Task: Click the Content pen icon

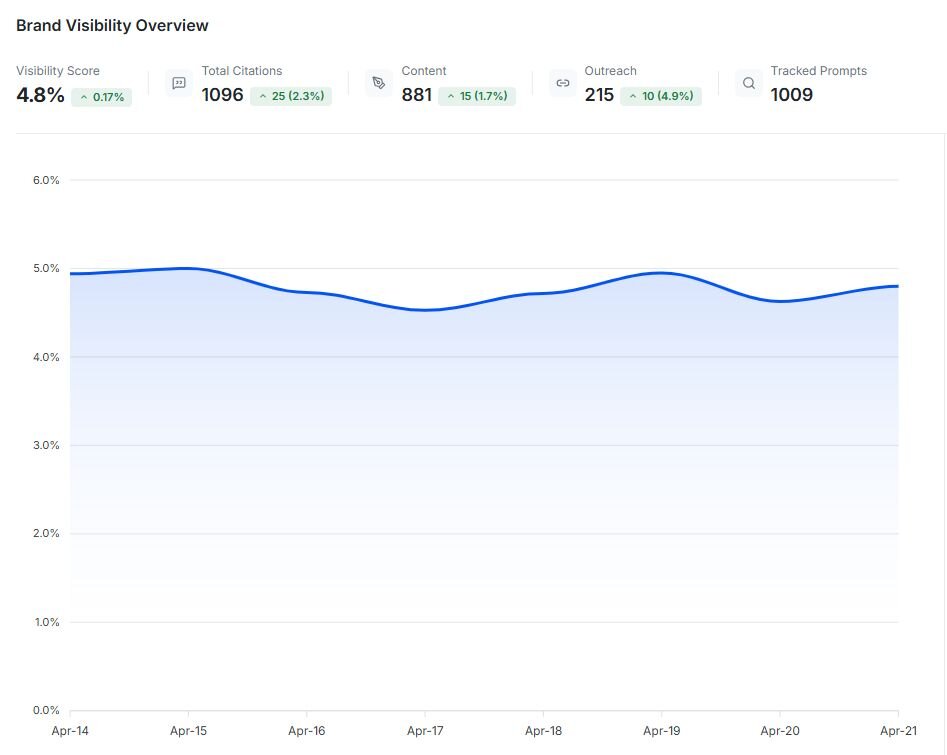Action: point(379,83)
